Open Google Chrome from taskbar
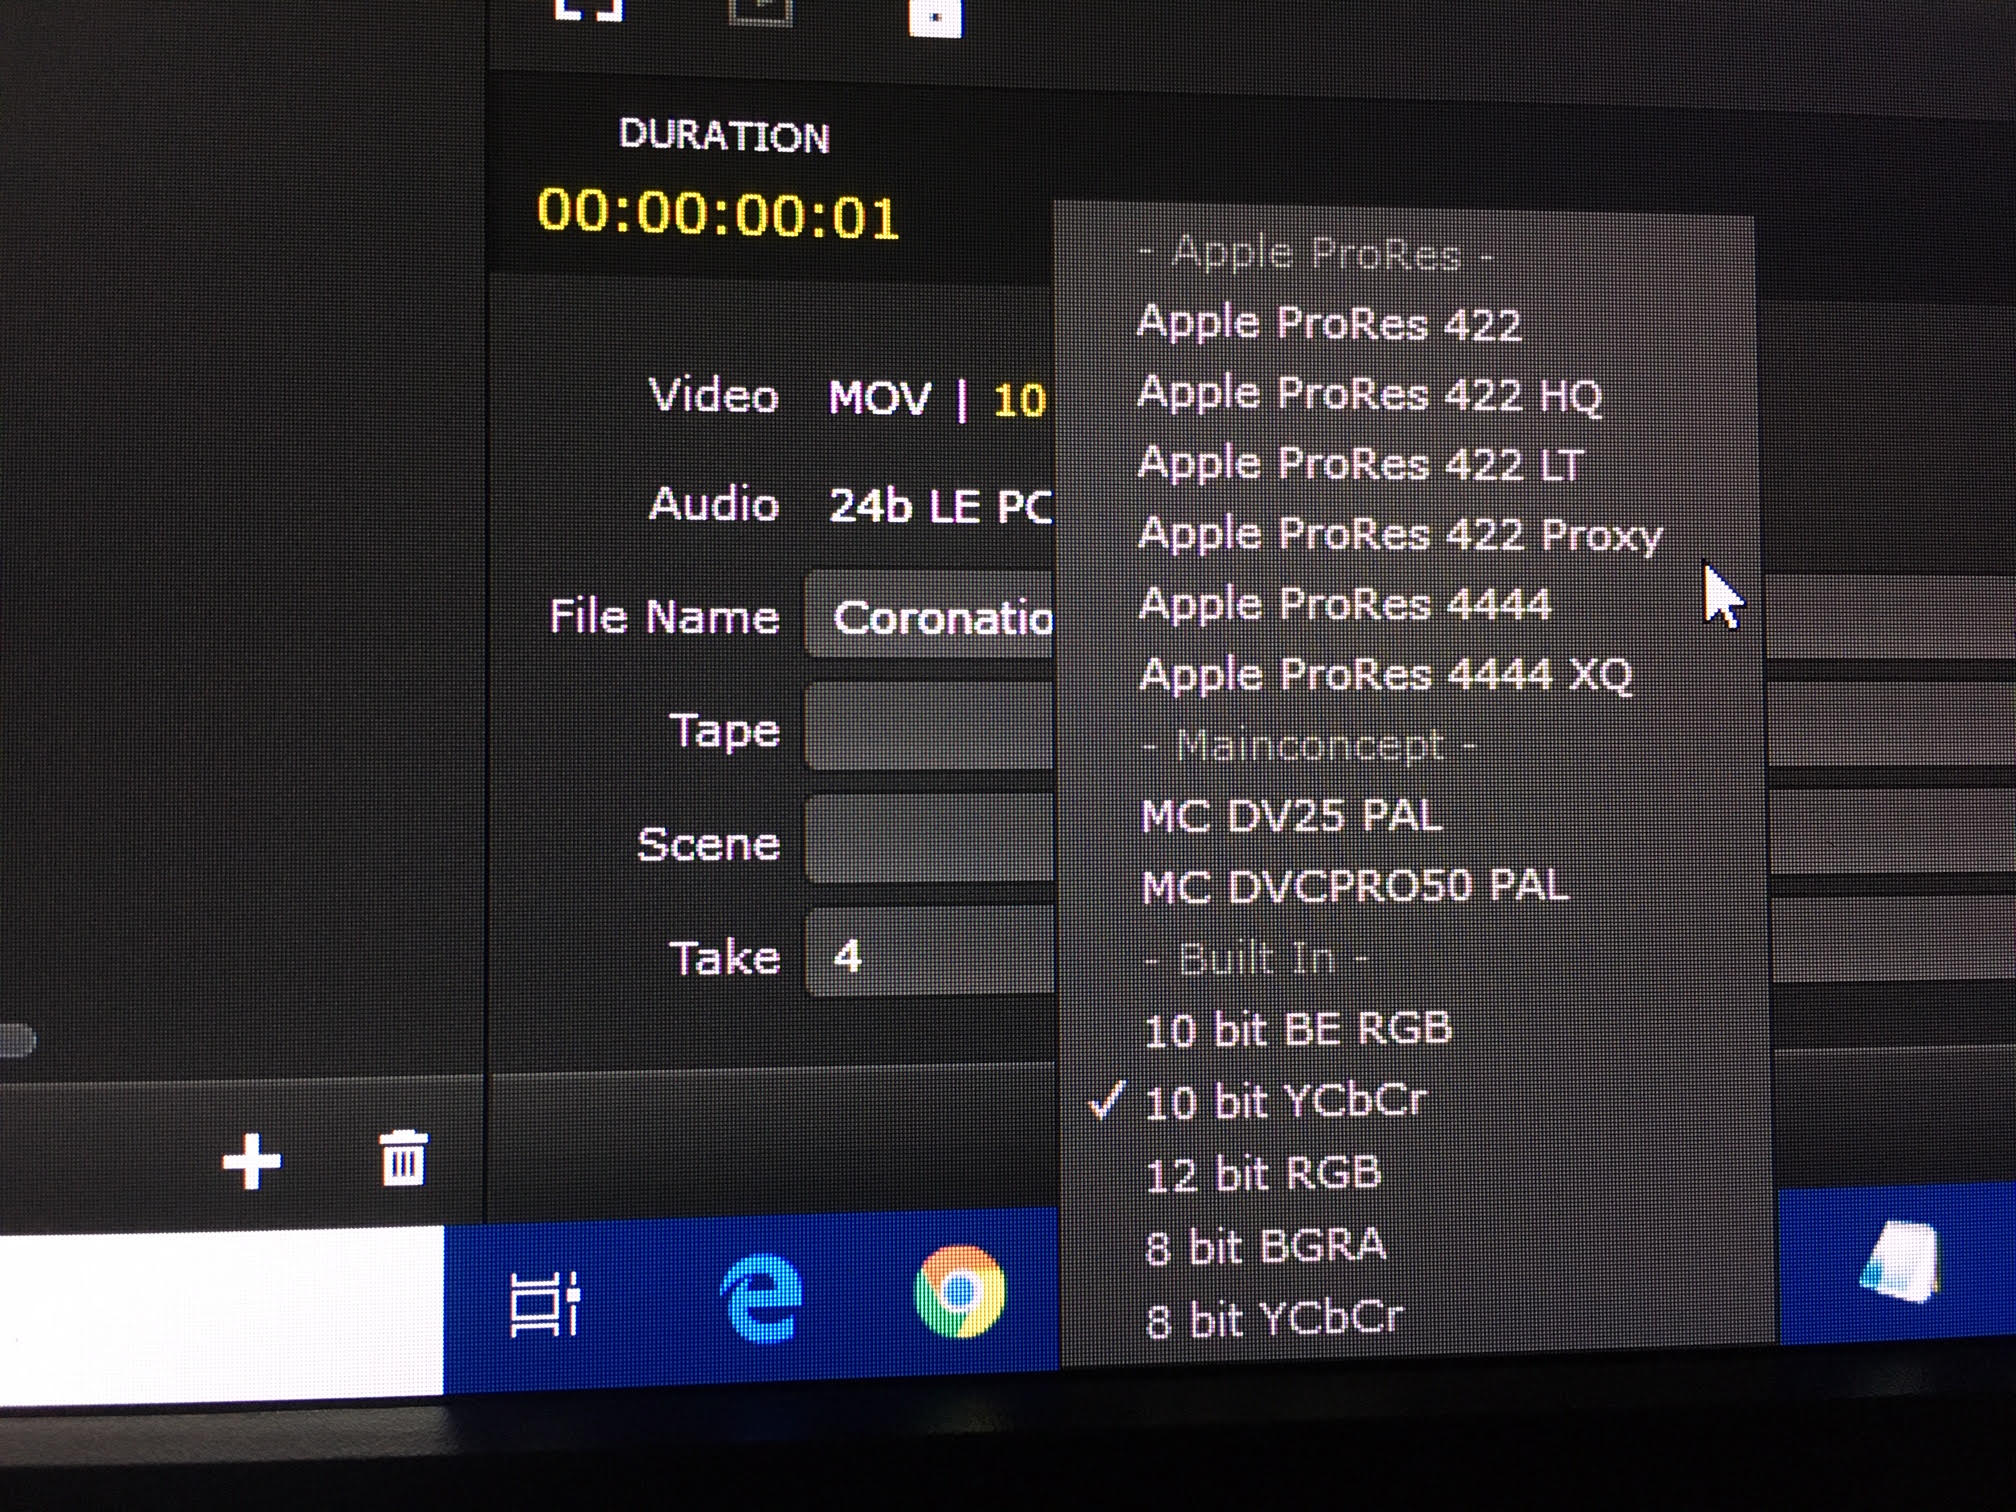This screenshot has width=2016, height=1512. coord(960,1292)
